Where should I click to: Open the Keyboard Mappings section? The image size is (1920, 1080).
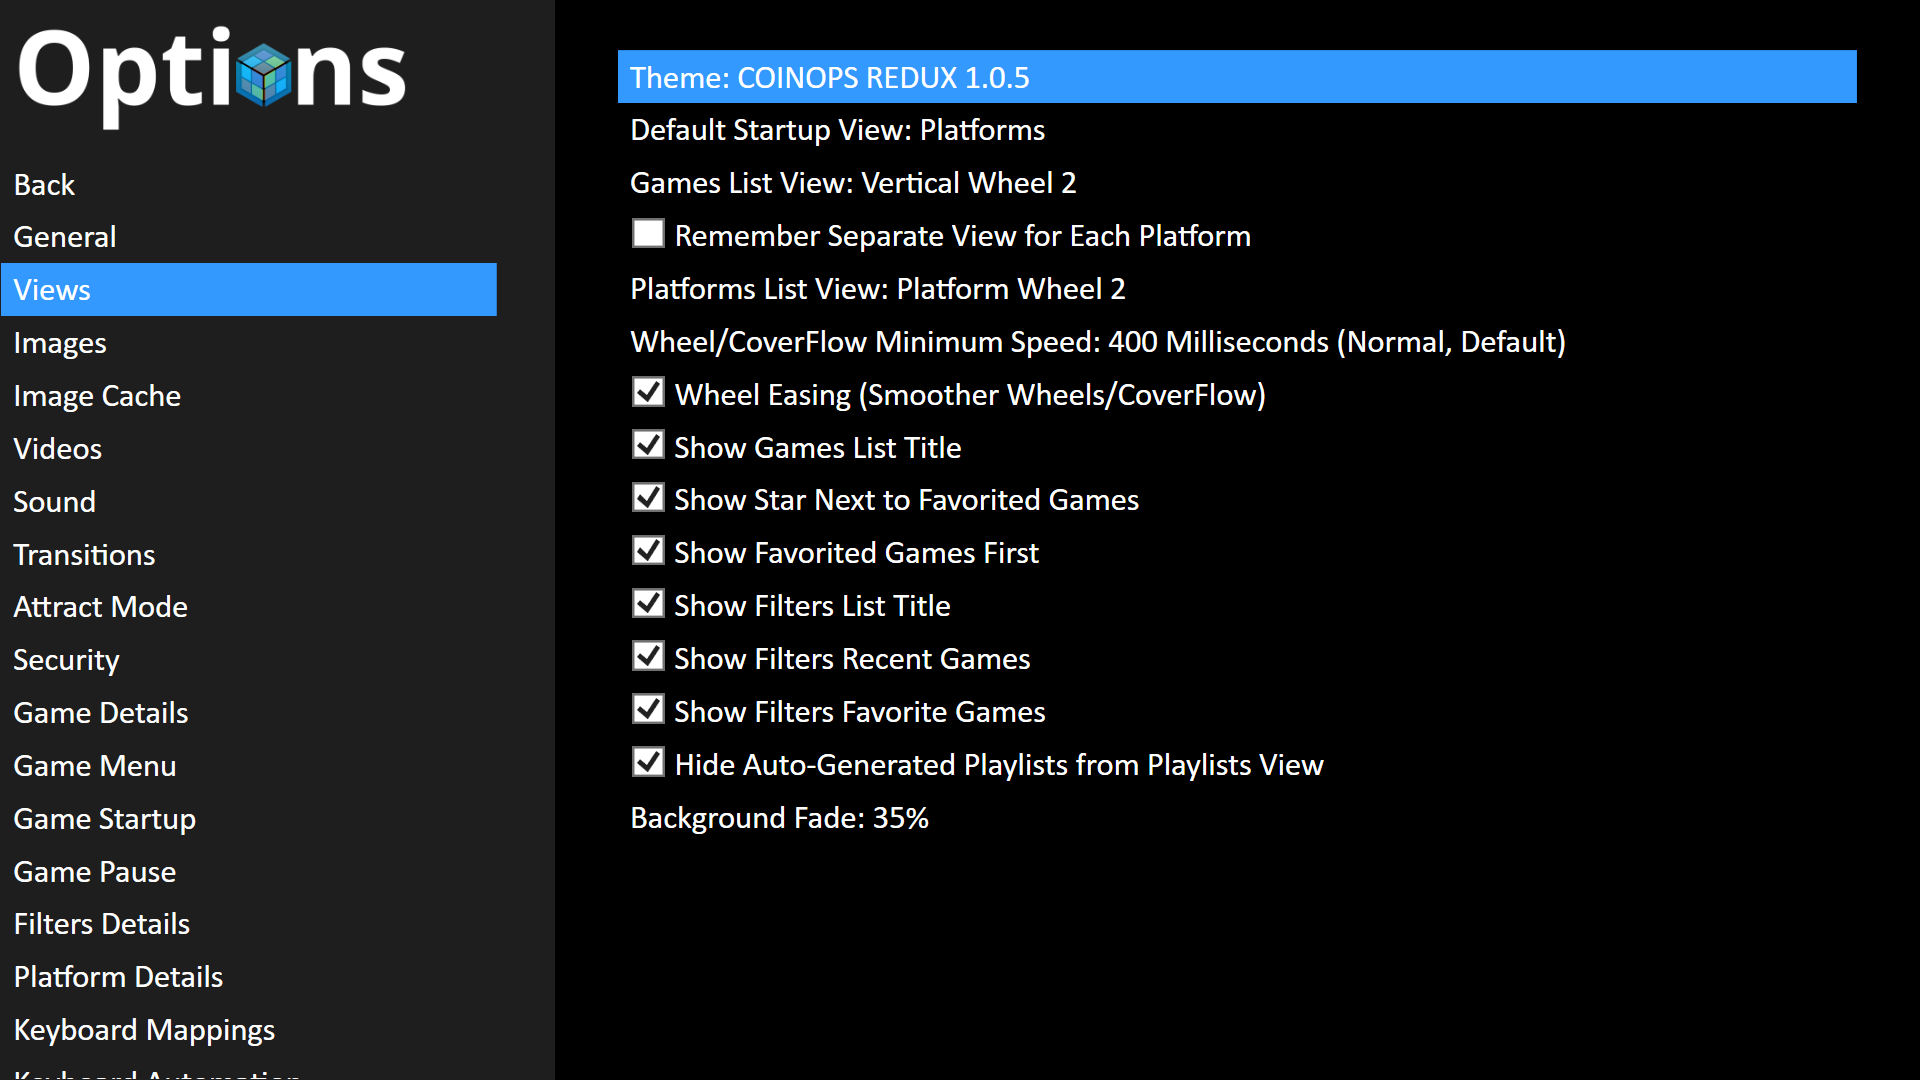click(249, 1030)
